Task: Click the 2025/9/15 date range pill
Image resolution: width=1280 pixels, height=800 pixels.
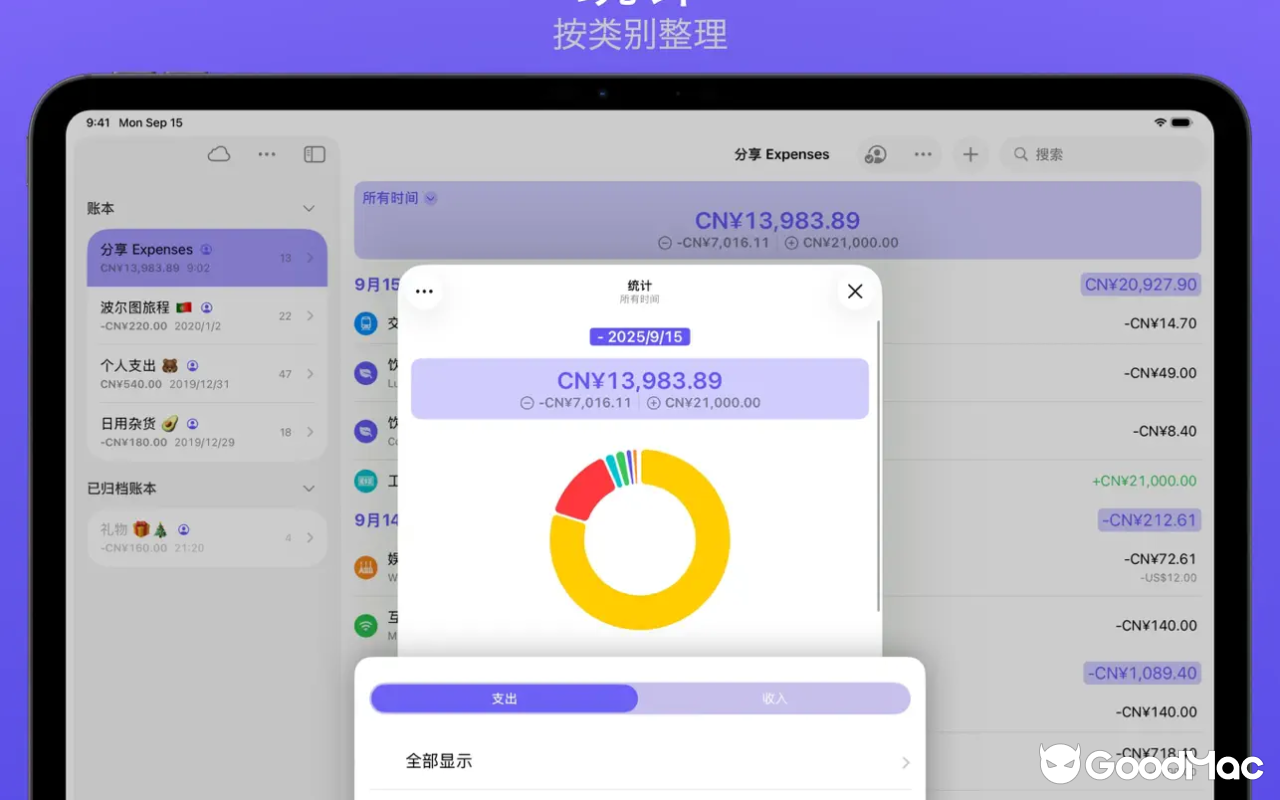Action: click(x=640, y=337)
